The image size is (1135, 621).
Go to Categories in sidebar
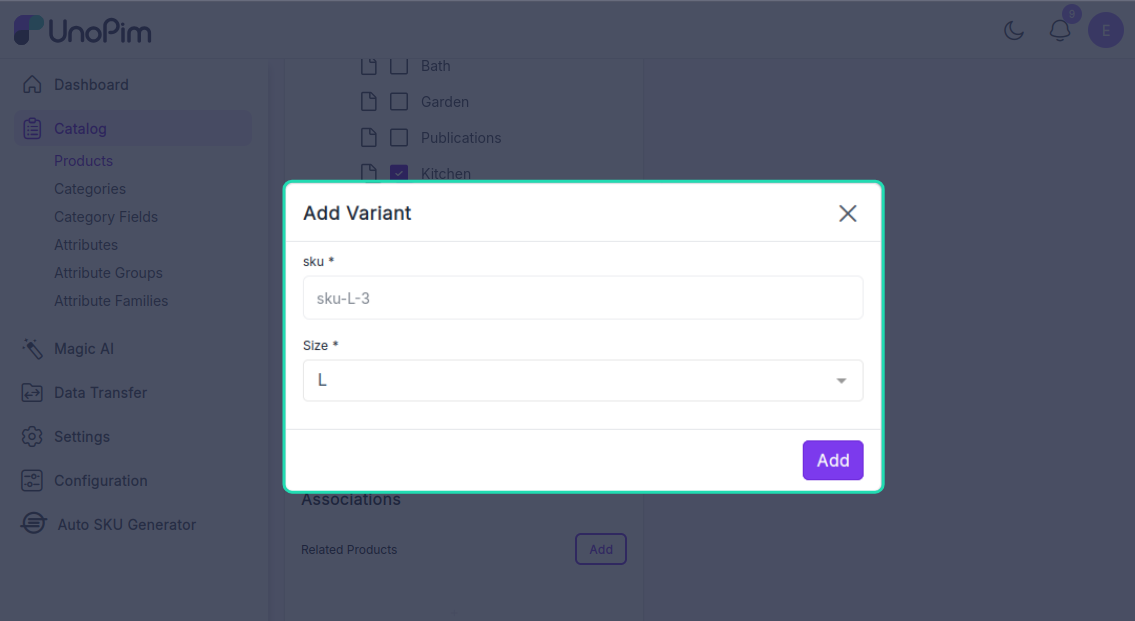pyautogui.click(x=90, y=189)
